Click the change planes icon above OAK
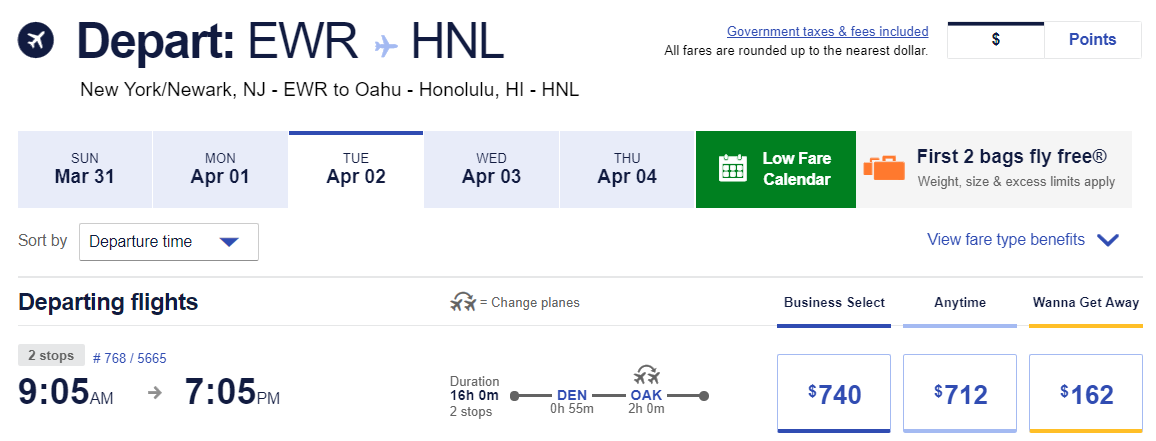This screenshot has width=1156, height=441. tap(646, 376)
